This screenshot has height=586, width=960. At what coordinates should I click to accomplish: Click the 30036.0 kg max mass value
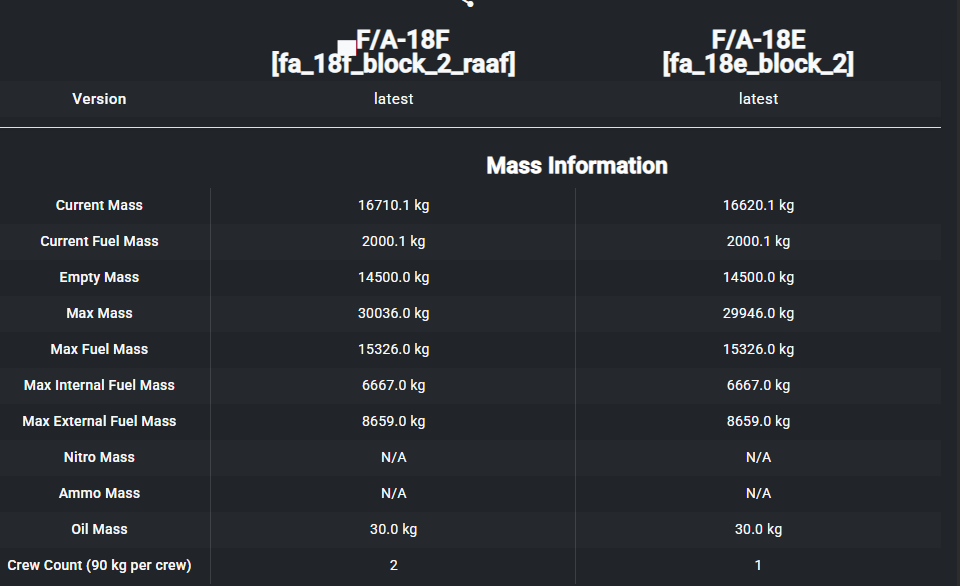tap(393, 313)
